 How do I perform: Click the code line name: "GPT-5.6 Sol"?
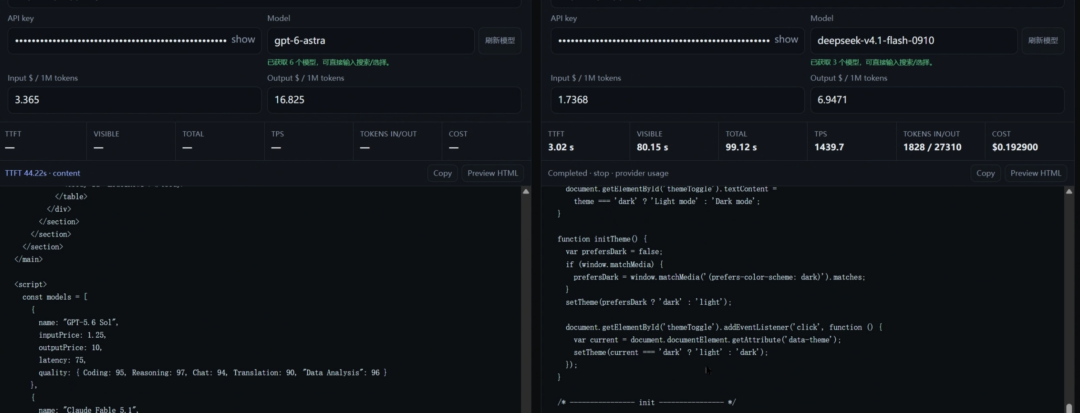coord(79,322)
